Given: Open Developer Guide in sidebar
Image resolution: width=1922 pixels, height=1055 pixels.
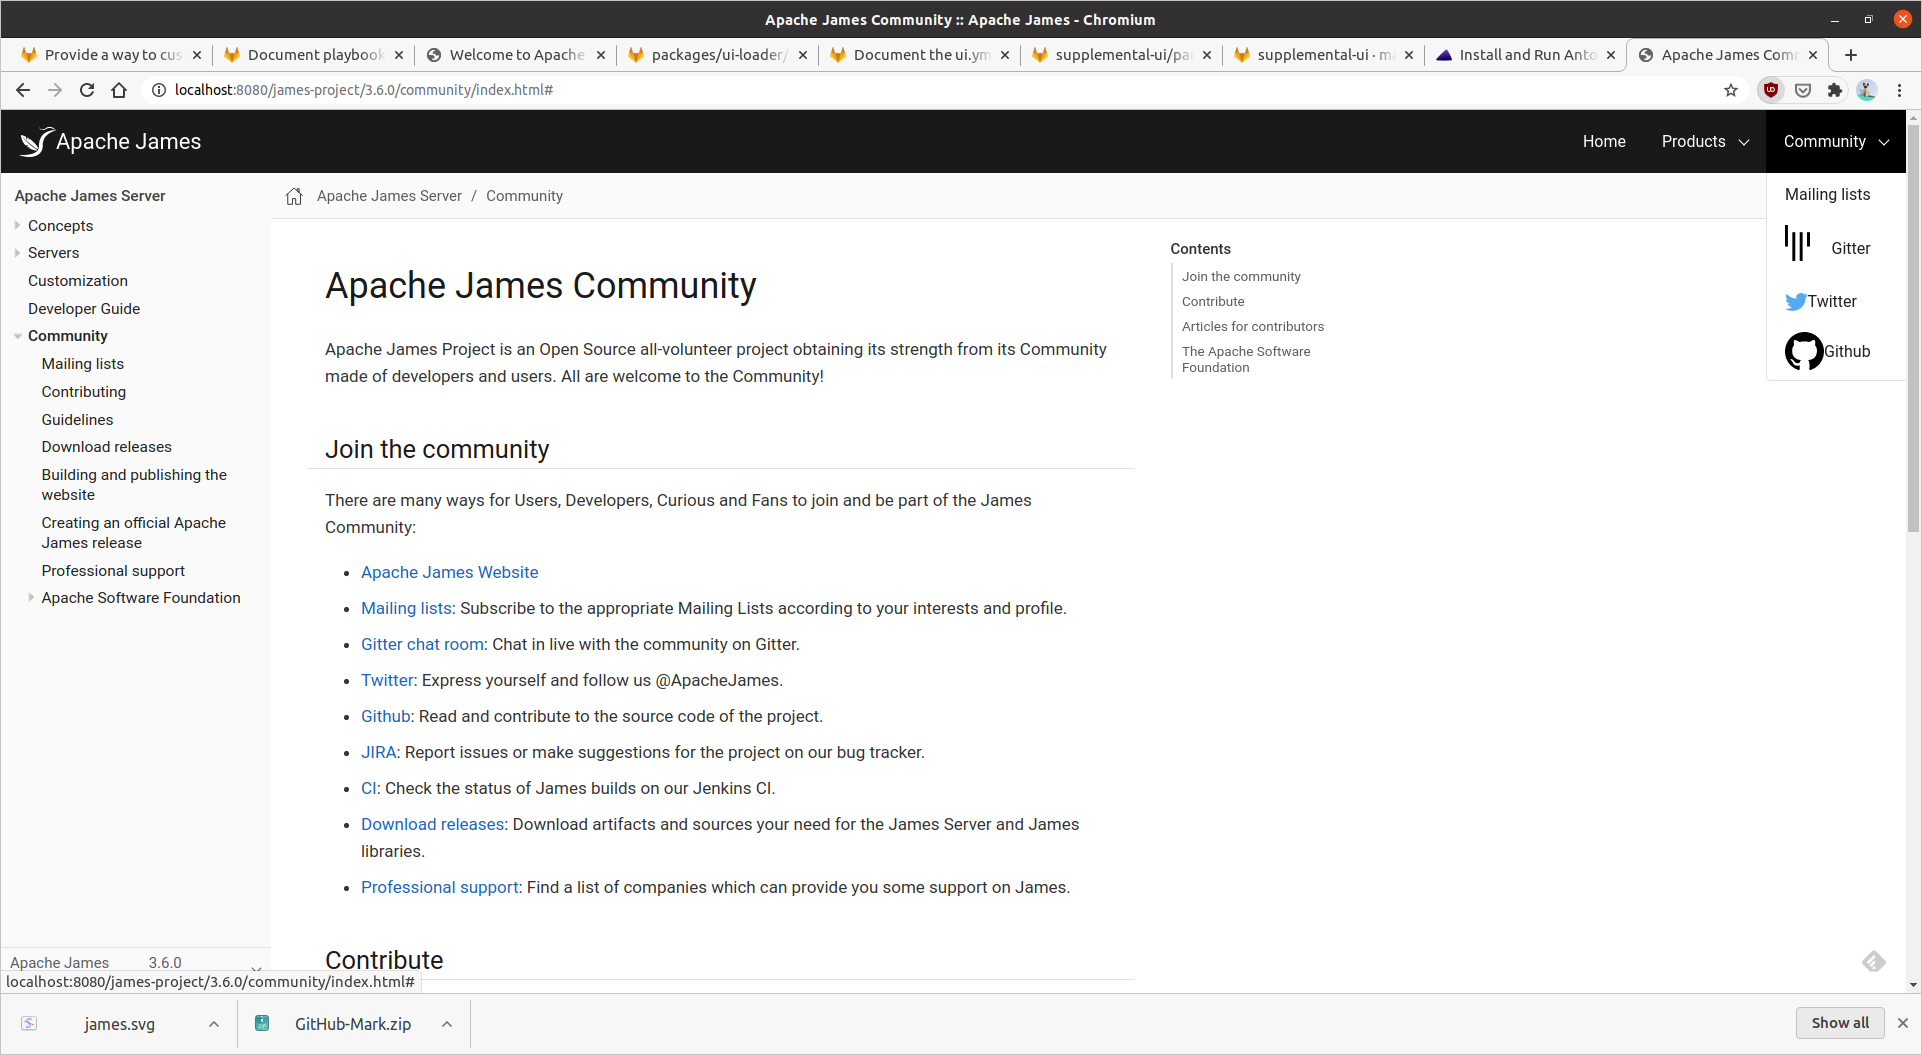Looking at the screenshot, I should pyautogui.click(x=84, y=309).
